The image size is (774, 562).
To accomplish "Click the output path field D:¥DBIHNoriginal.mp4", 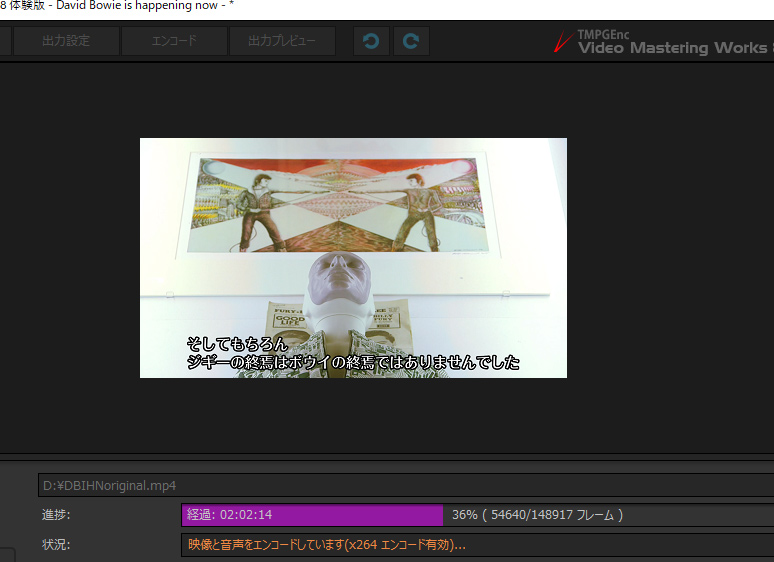I will [x=406, y=486].
